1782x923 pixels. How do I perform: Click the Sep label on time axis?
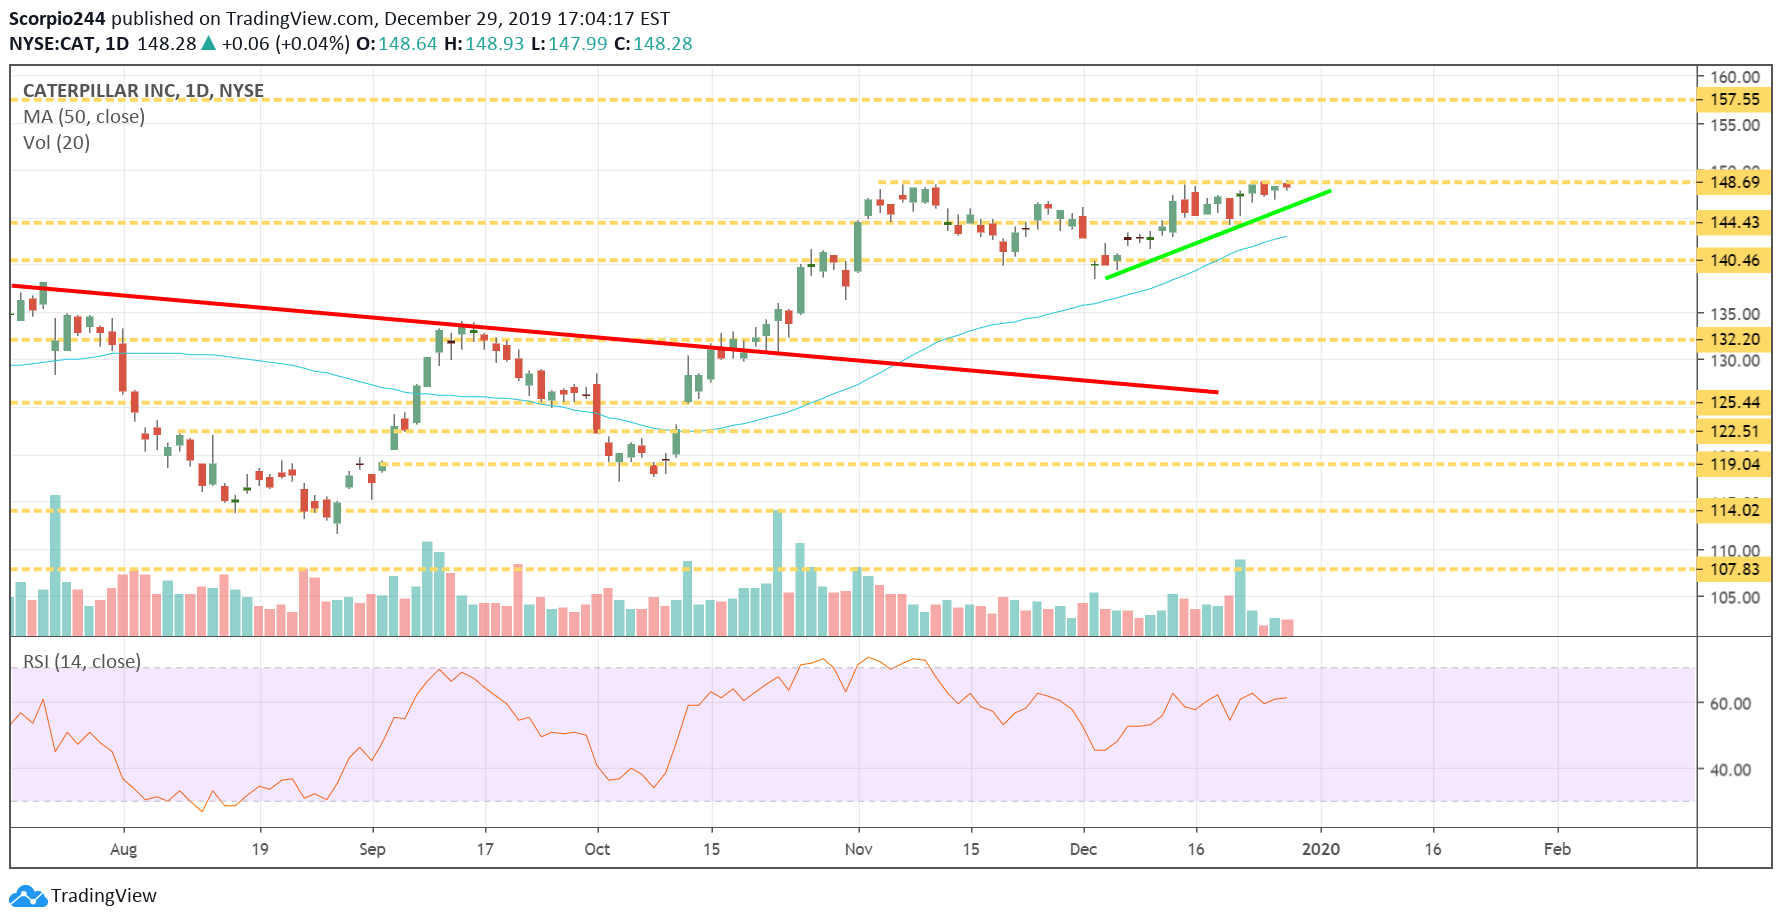pyautogui.click(x=372, y=849)
